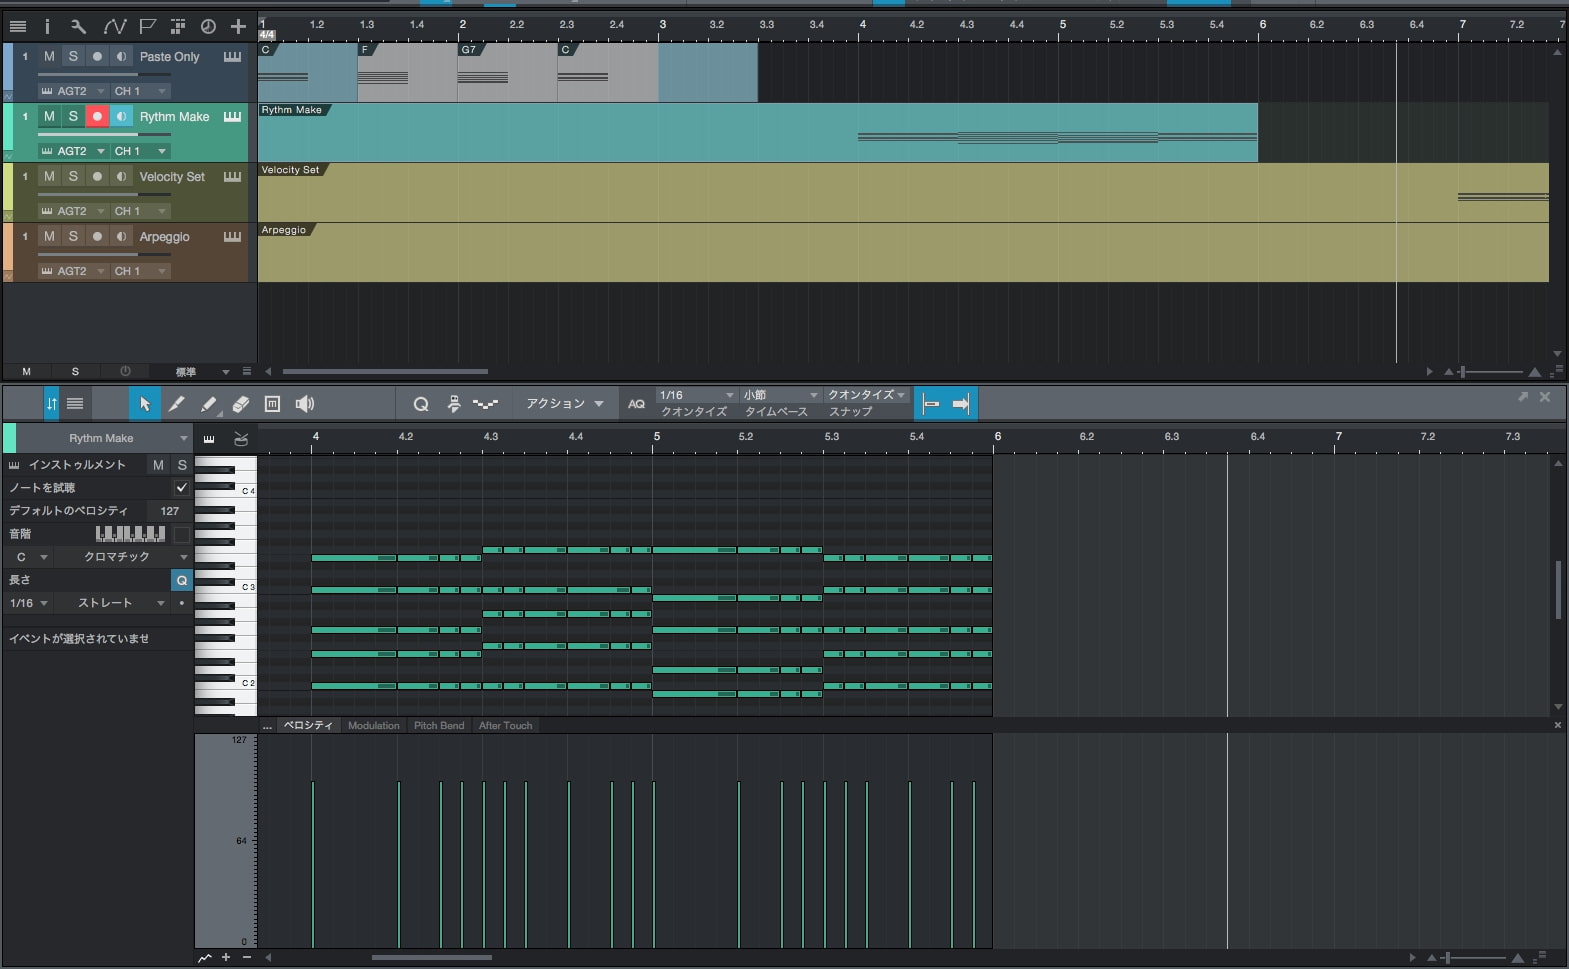Viewport: 1569px width, 969px height.
Task: Open instrument editor for Arpeggio track
Action: (x=232, y=237)
